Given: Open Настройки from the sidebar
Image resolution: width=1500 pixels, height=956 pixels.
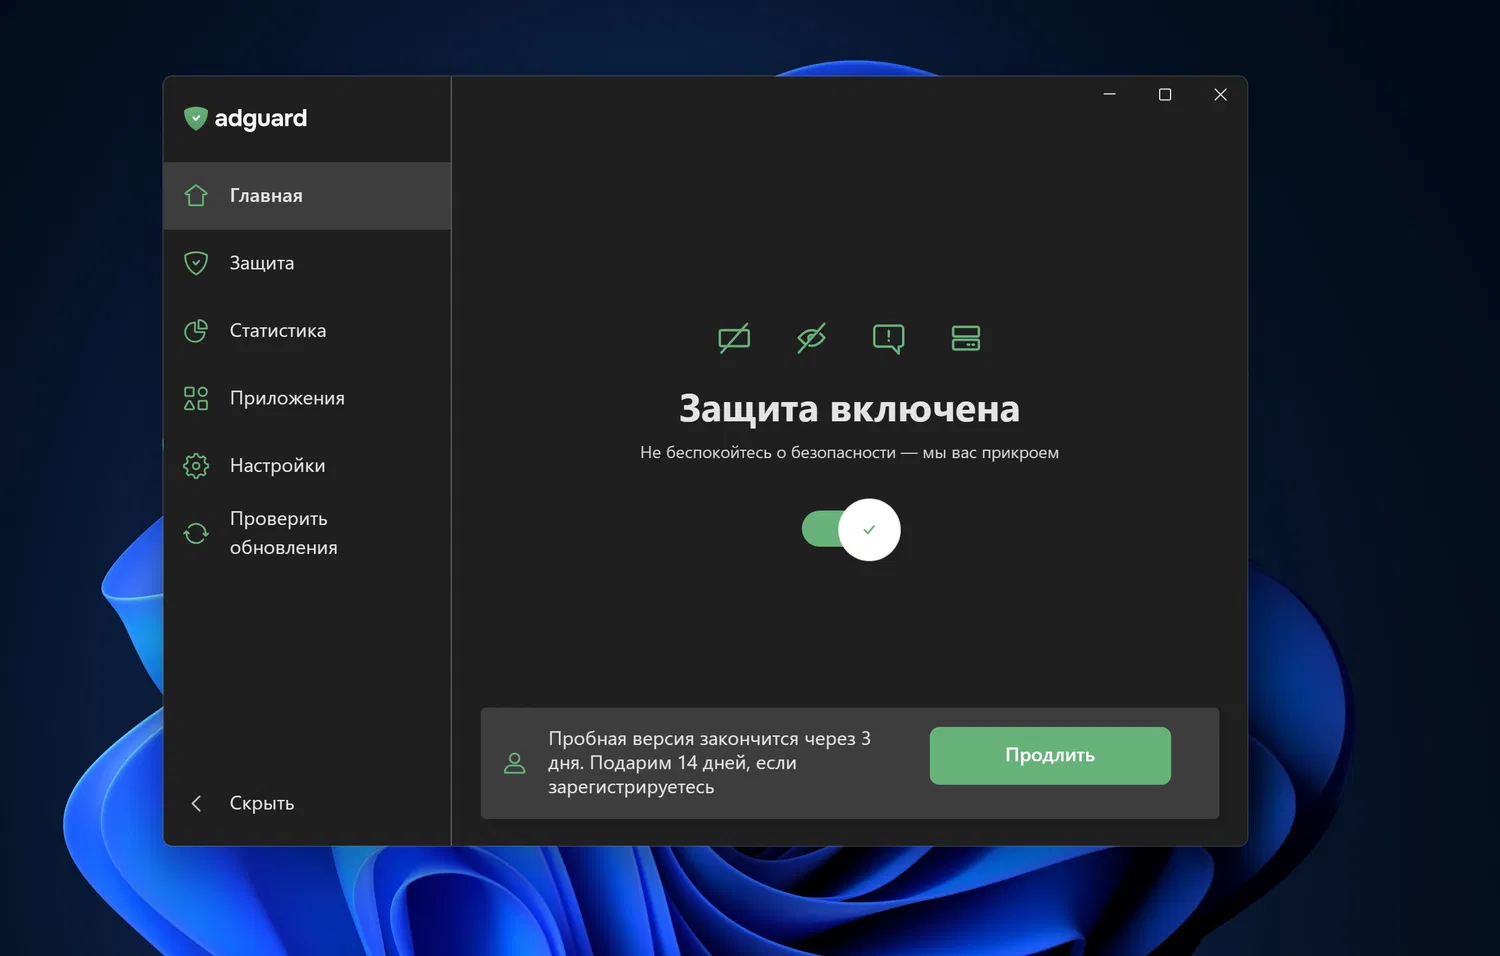Looking at the screenshot, I should (x=307, y=466).
